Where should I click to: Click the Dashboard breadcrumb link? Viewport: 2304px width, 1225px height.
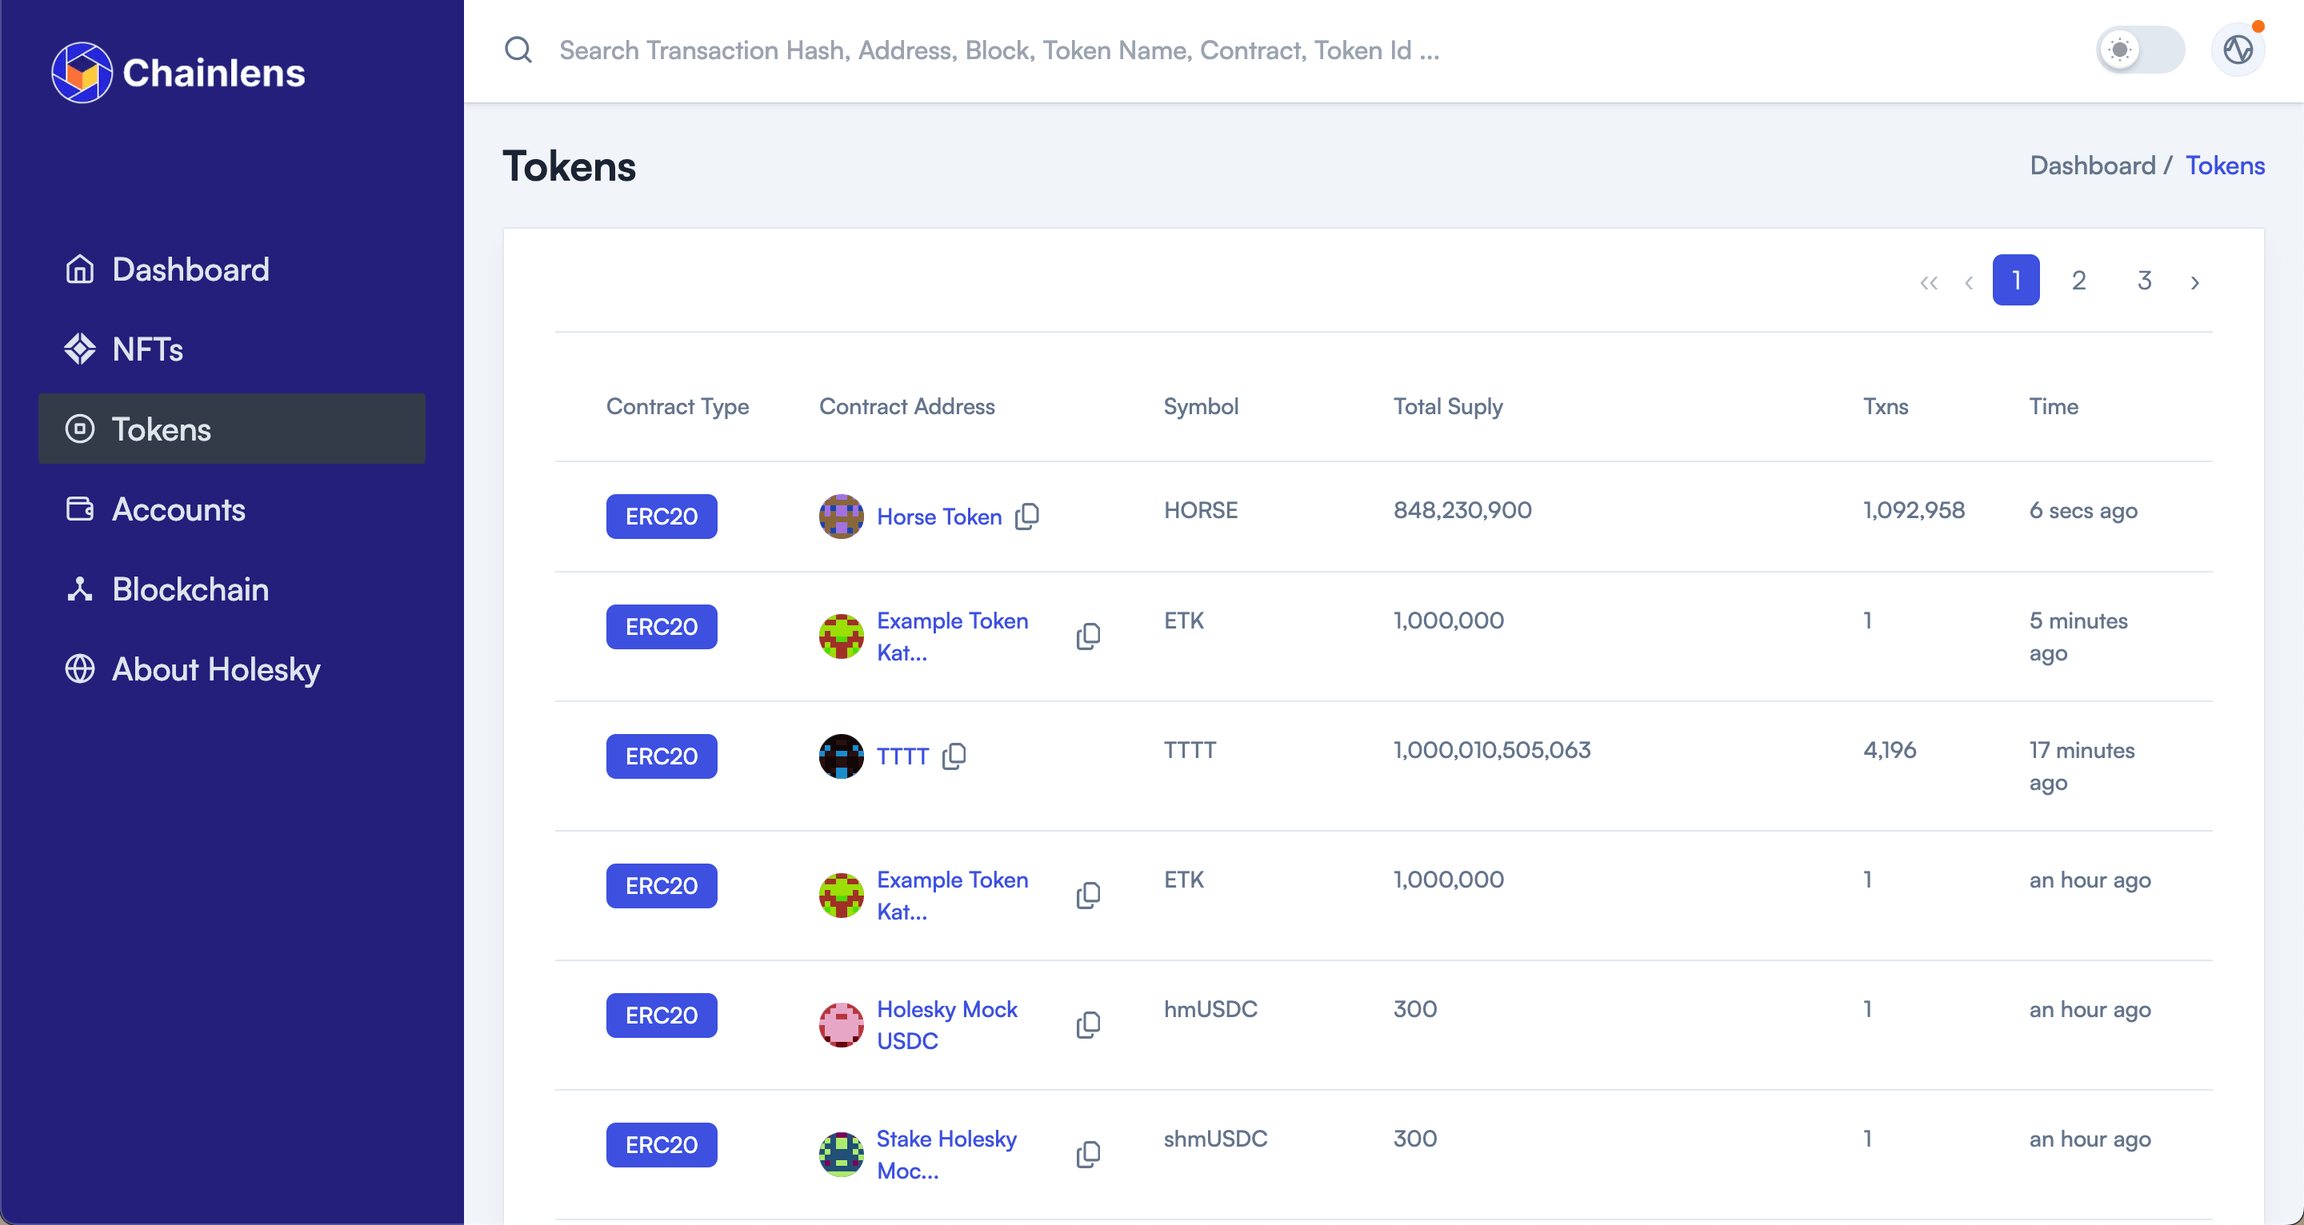click(x=2091, y=165)
